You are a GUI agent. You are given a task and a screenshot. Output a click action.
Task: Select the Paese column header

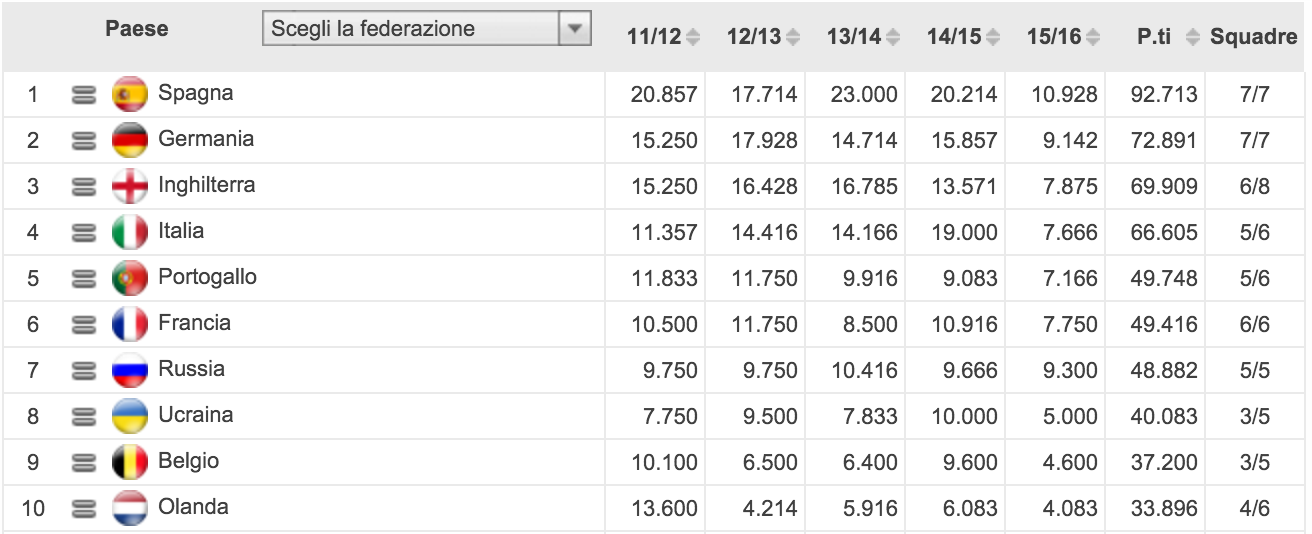click(137, 29)
